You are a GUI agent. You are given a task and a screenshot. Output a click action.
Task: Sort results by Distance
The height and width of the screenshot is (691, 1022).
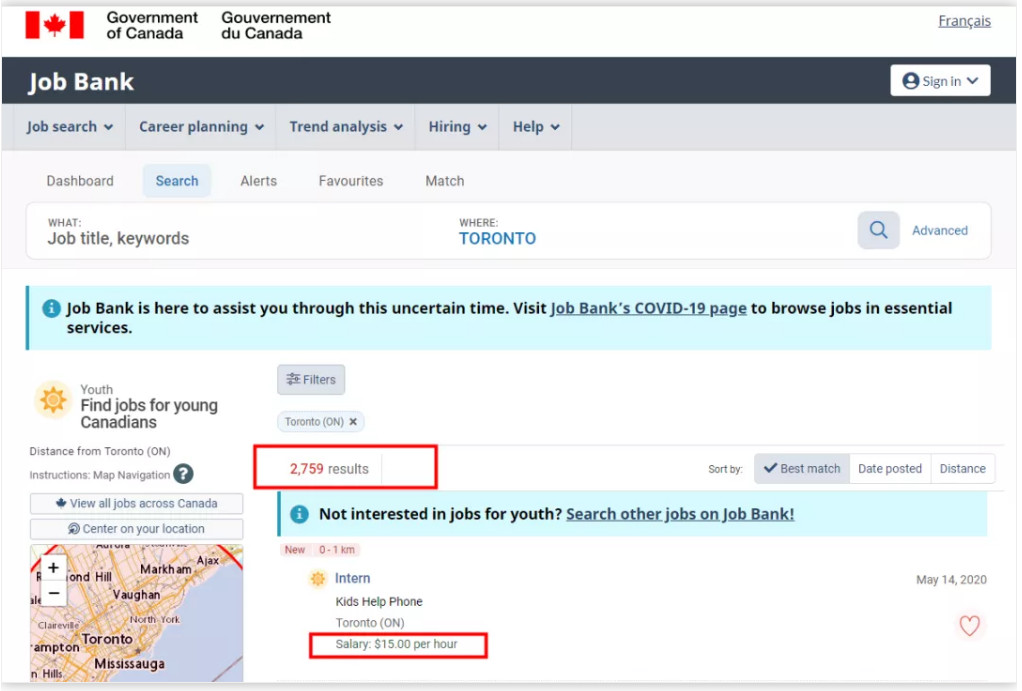click(x=962, y=468)
